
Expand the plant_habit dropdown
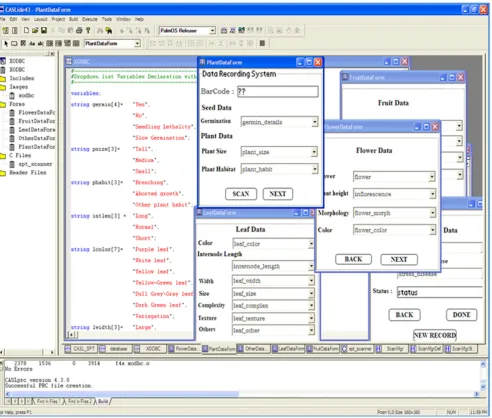pyautogui.click(x=314, y=169)
